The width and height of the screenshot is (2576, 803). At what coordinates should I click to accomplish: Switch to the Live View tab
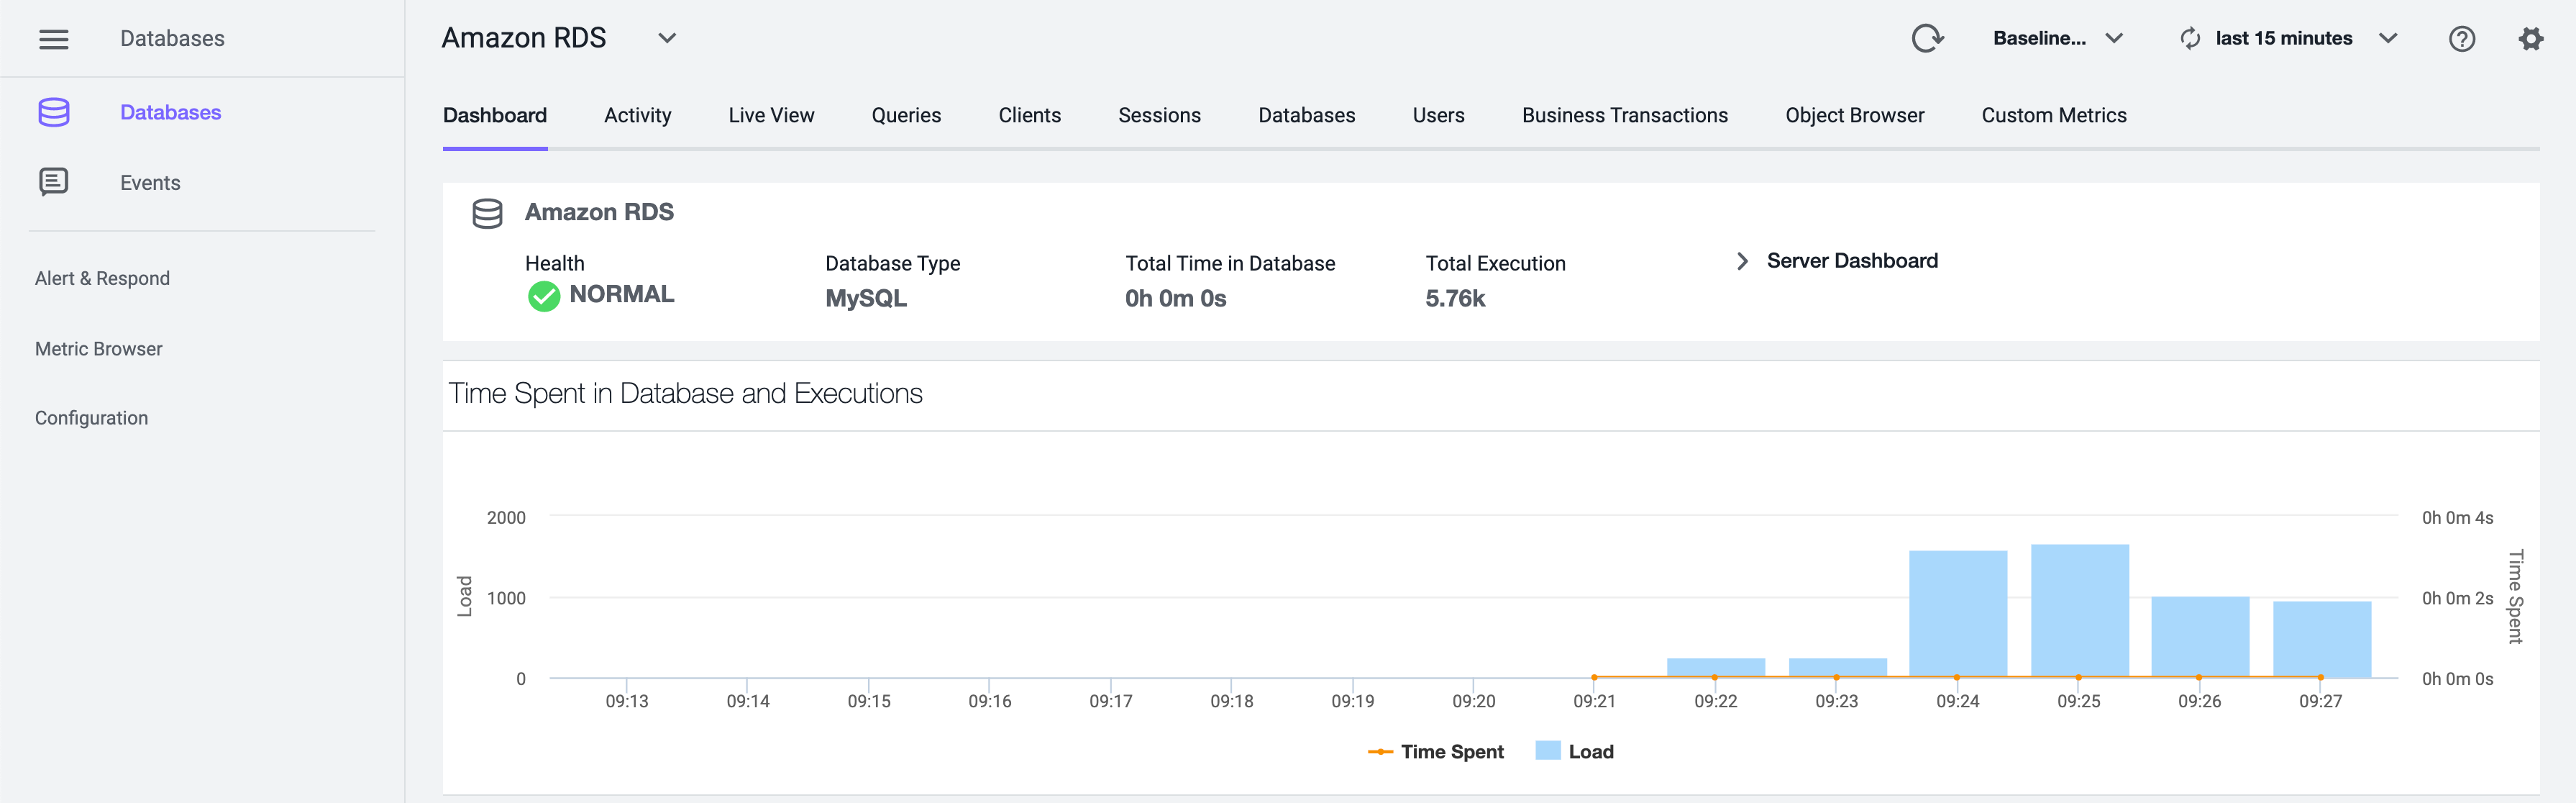[770, 115]
